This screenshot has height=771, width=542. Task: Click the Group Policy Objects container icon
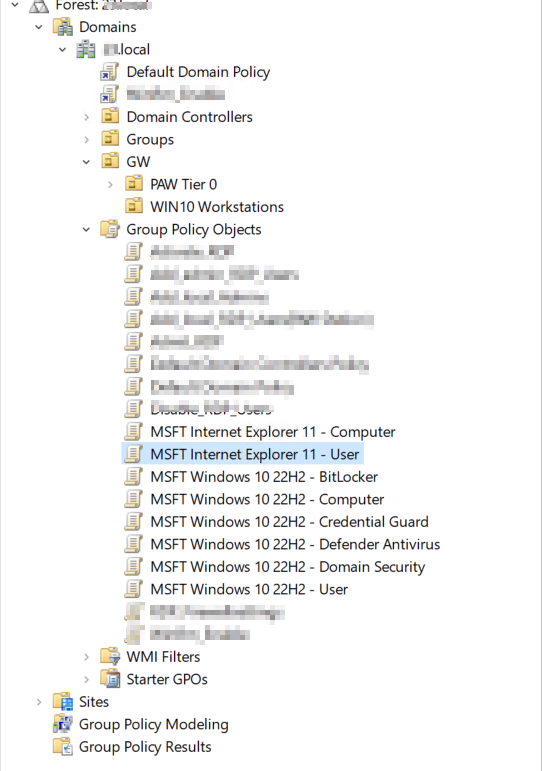point(110,229)
